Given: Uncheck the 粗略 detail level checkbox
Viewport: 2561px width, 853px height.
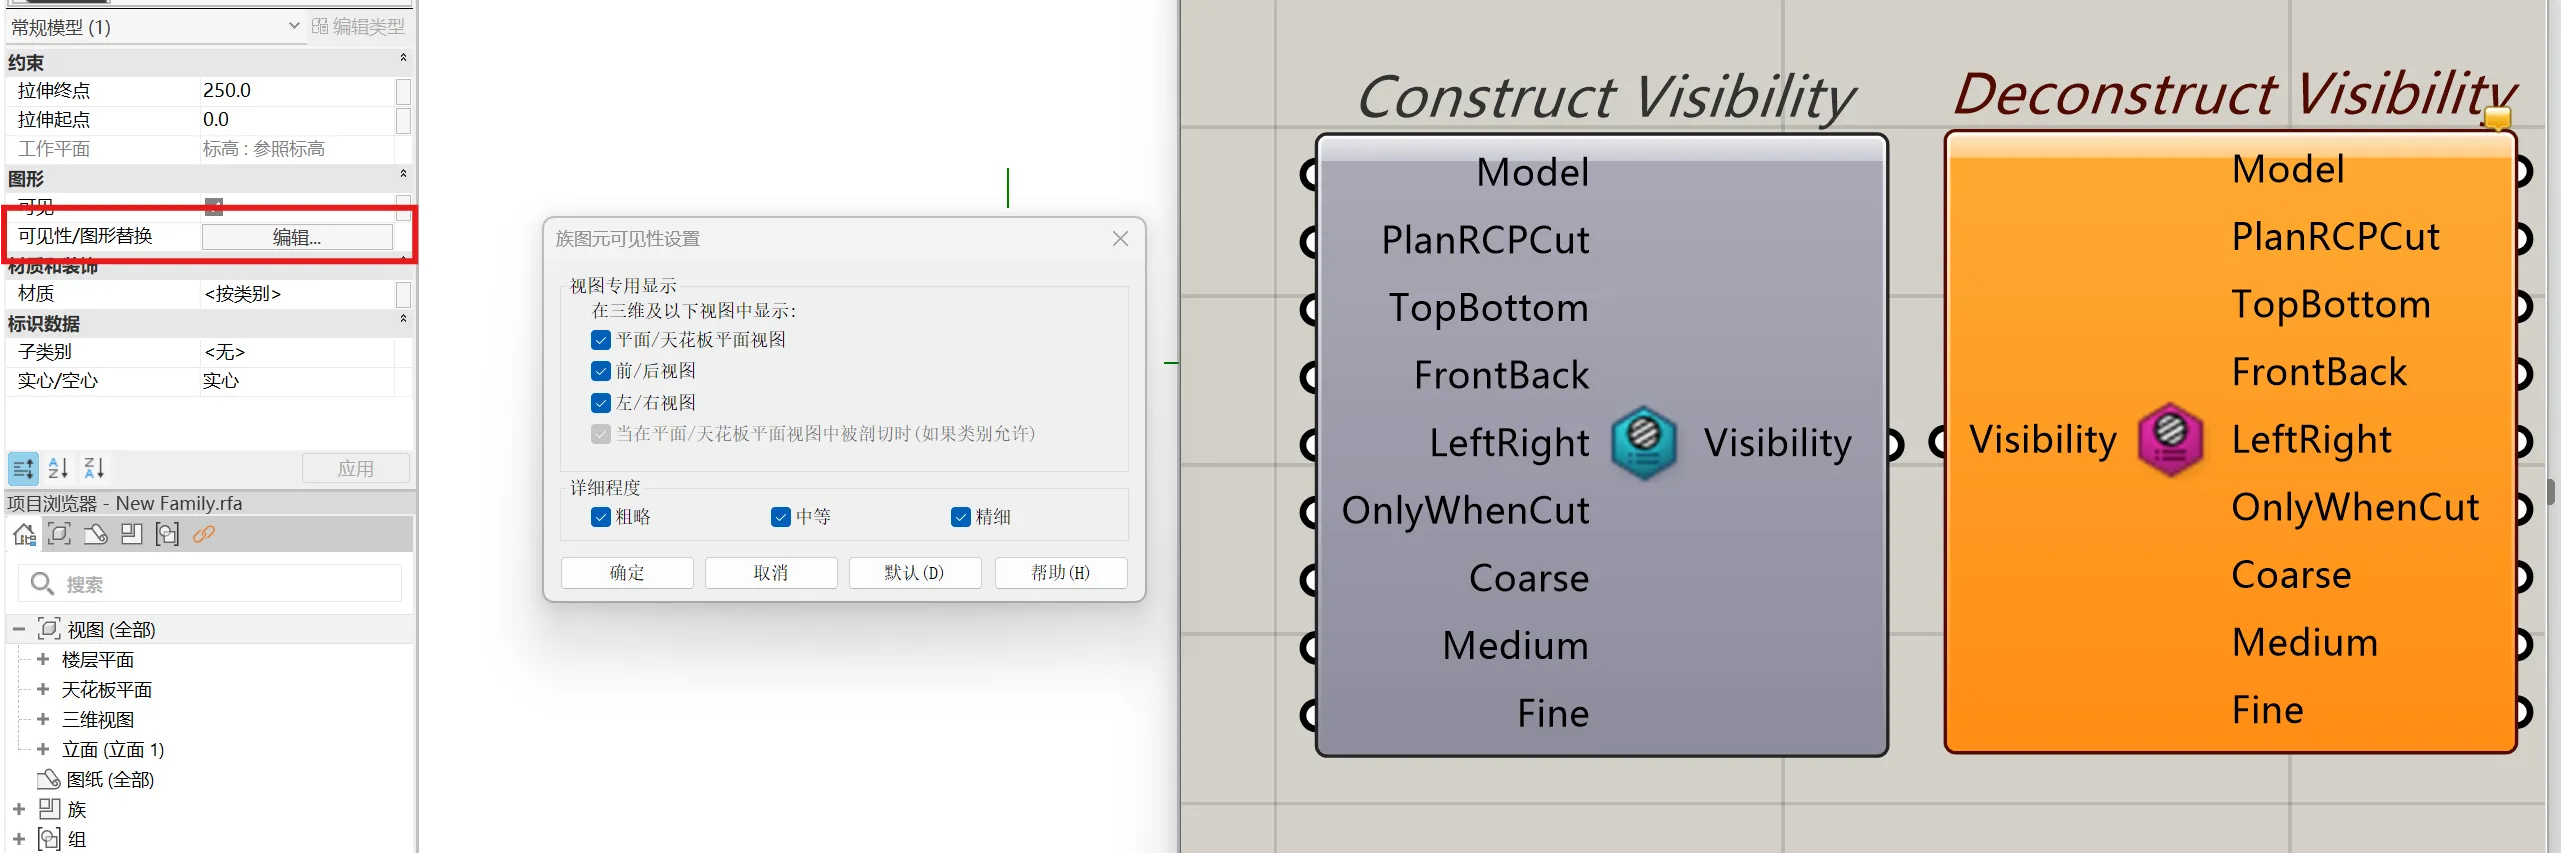Looking at the screenshot, I should point(601,517).
